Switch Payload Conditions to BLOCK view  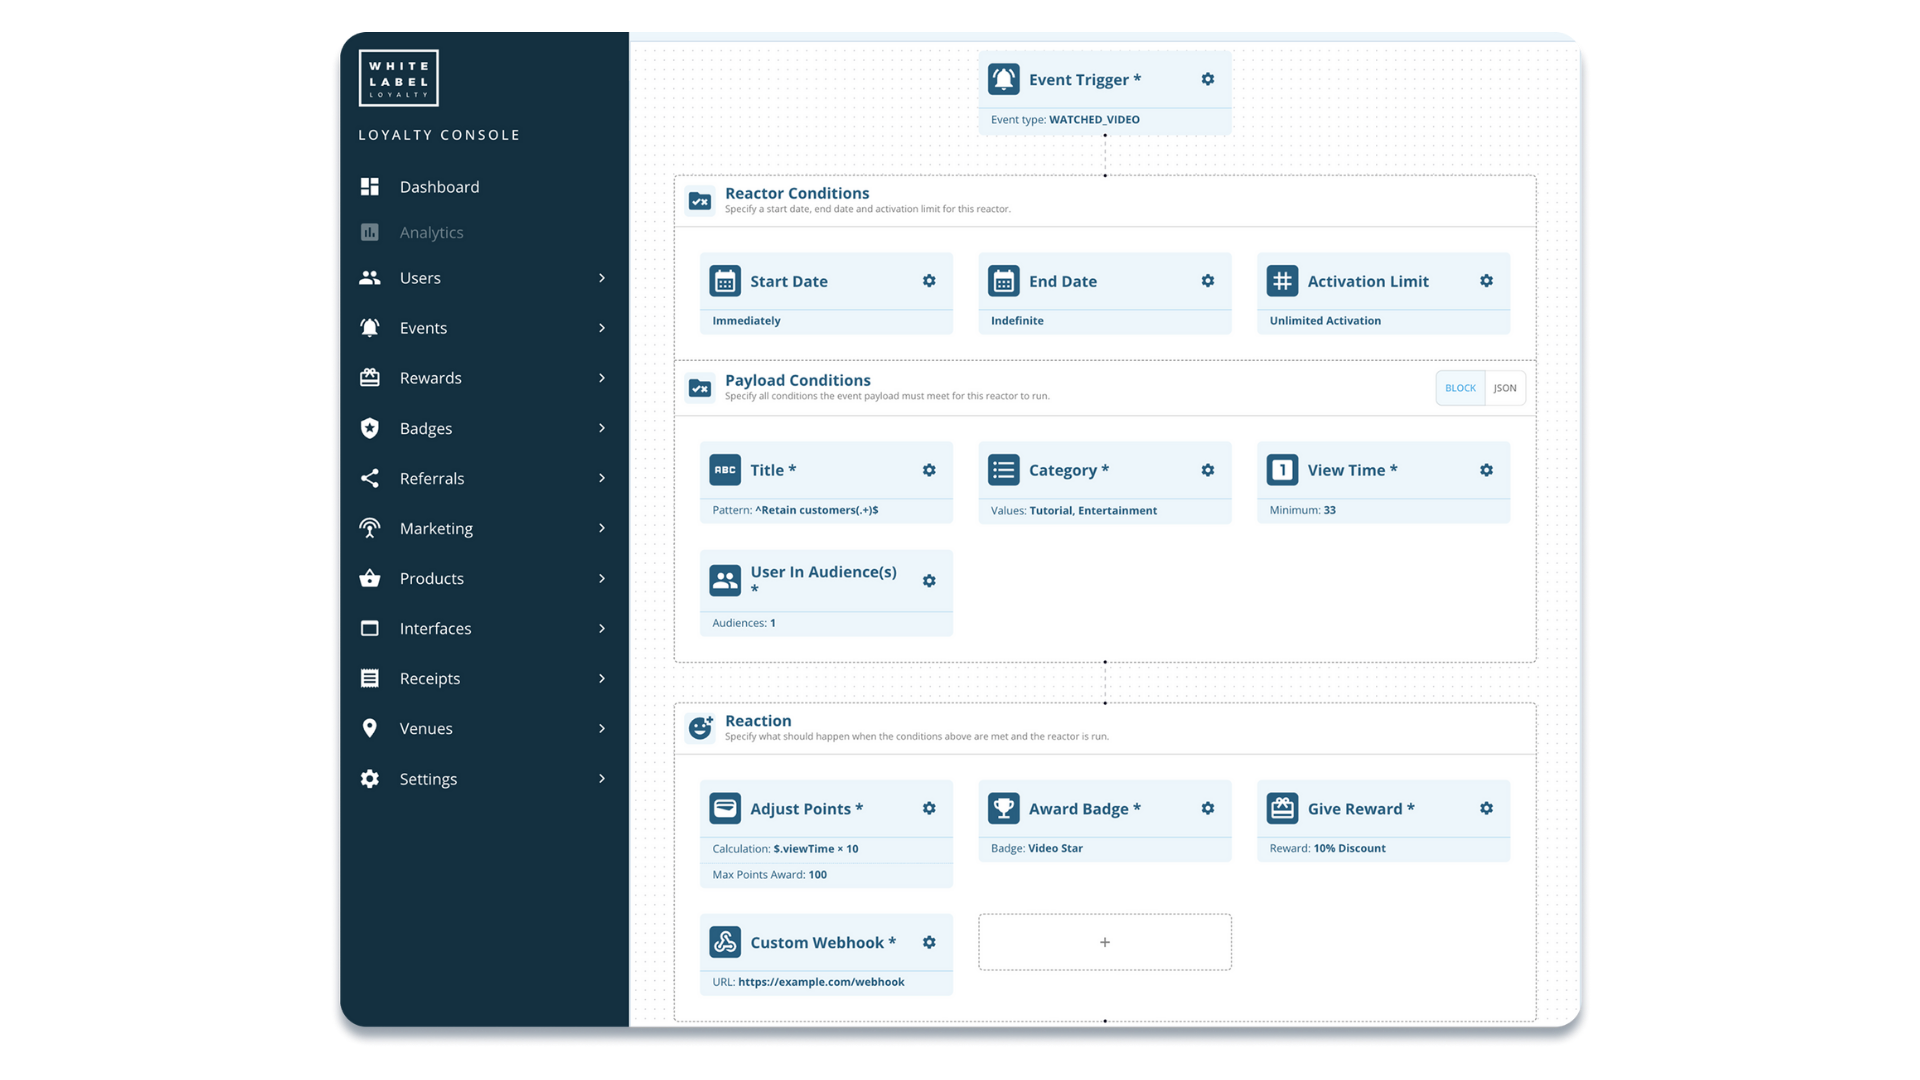pyautogui.click(x=1459, y=388)
